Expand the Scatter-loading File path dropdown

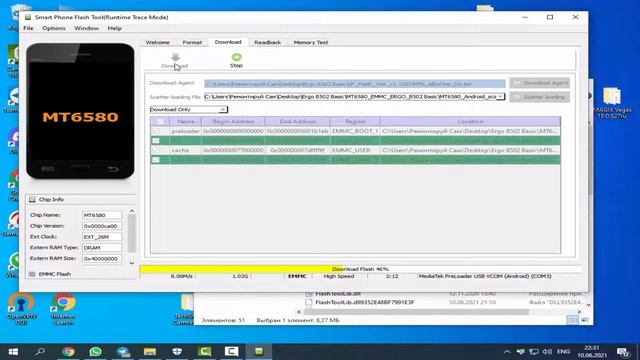[x=500, y=97]
